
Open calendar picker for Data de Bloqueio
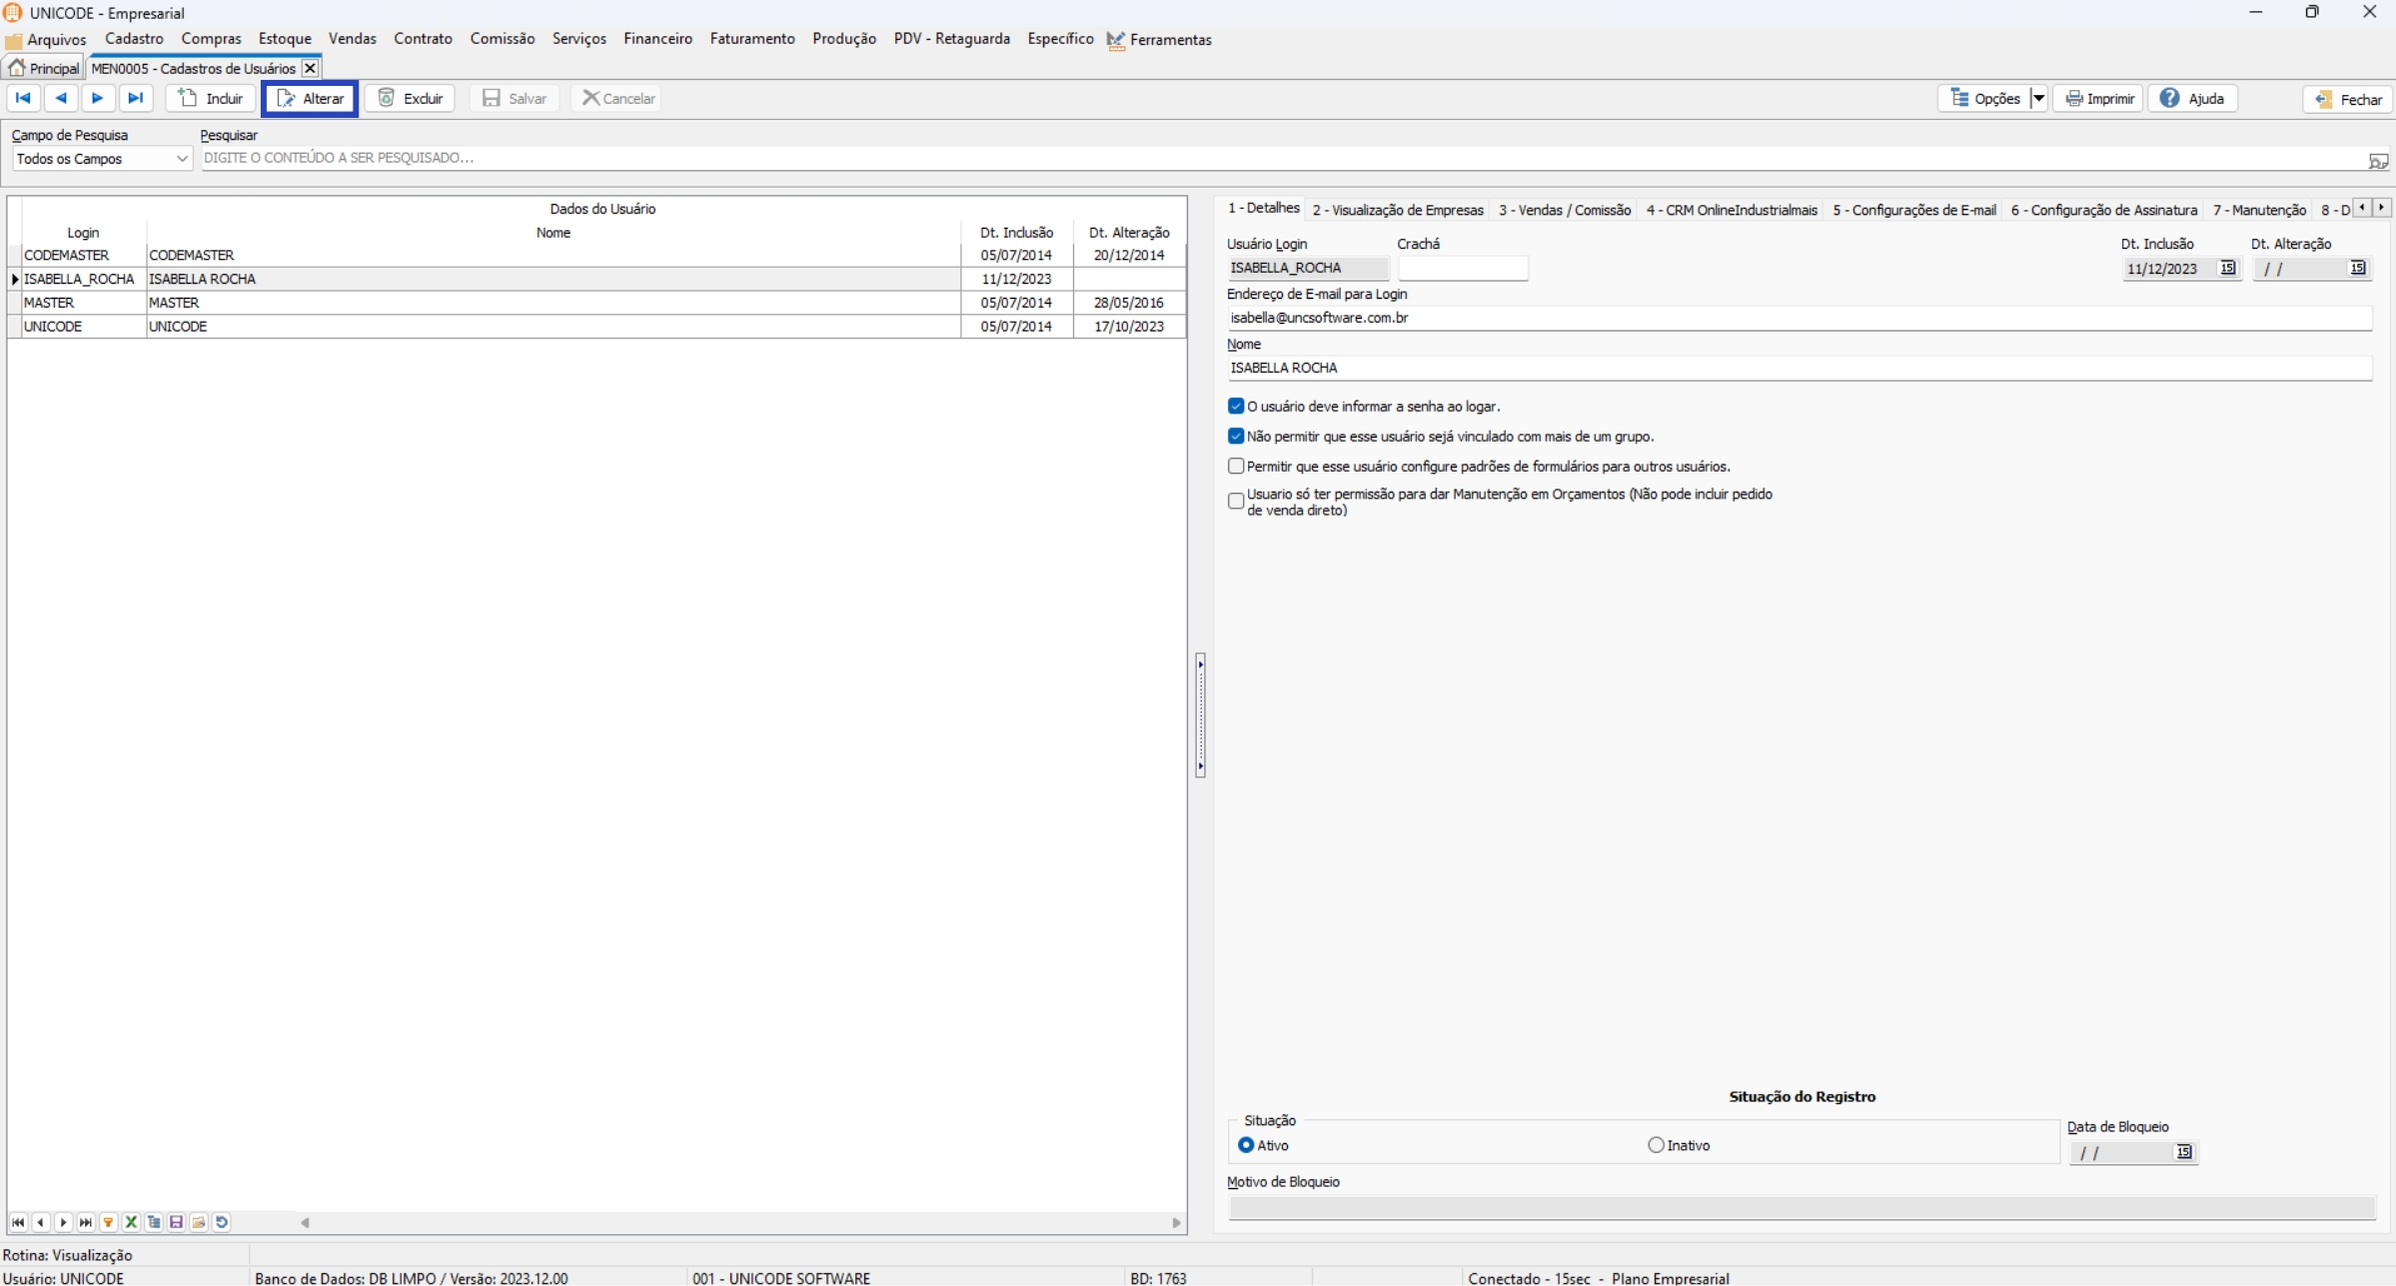pos(2183,1152)
